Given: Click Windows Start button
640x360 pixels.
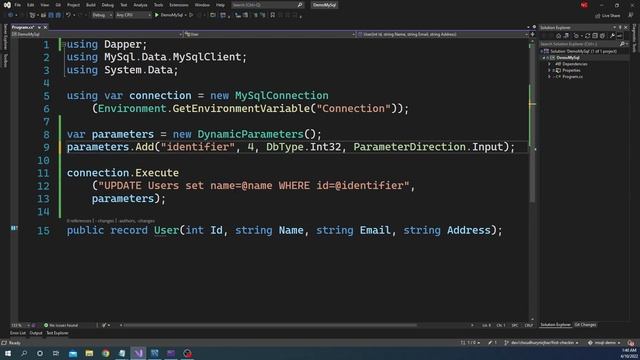Looking at the screenshot, I should pos(8,353).
